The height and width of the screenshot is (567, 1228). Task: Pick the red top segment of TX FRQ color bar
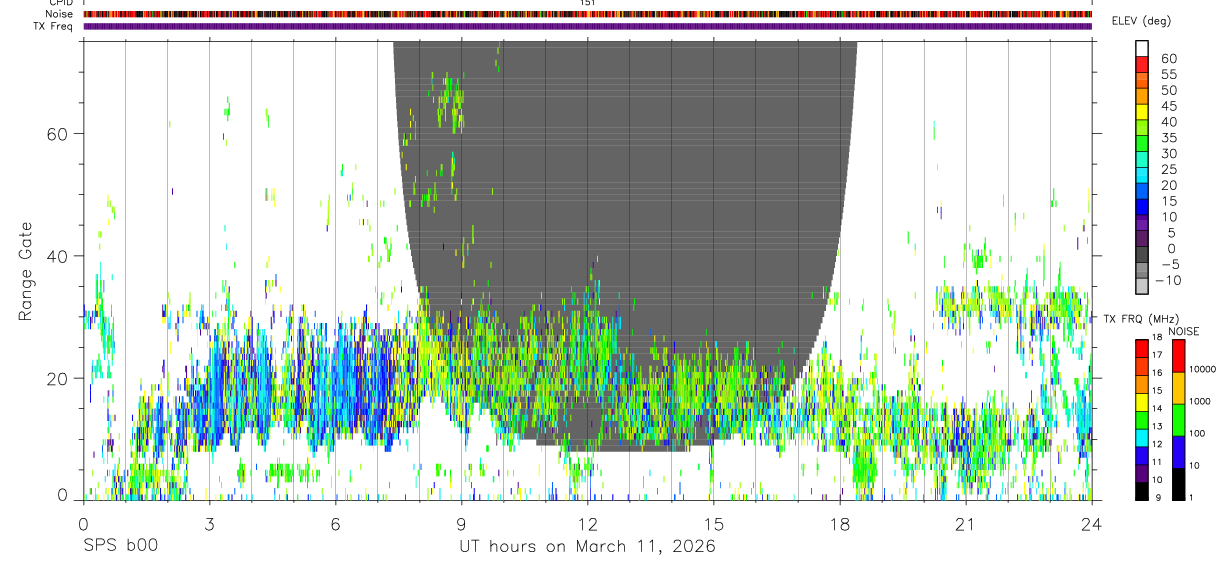coord(1142,349)
